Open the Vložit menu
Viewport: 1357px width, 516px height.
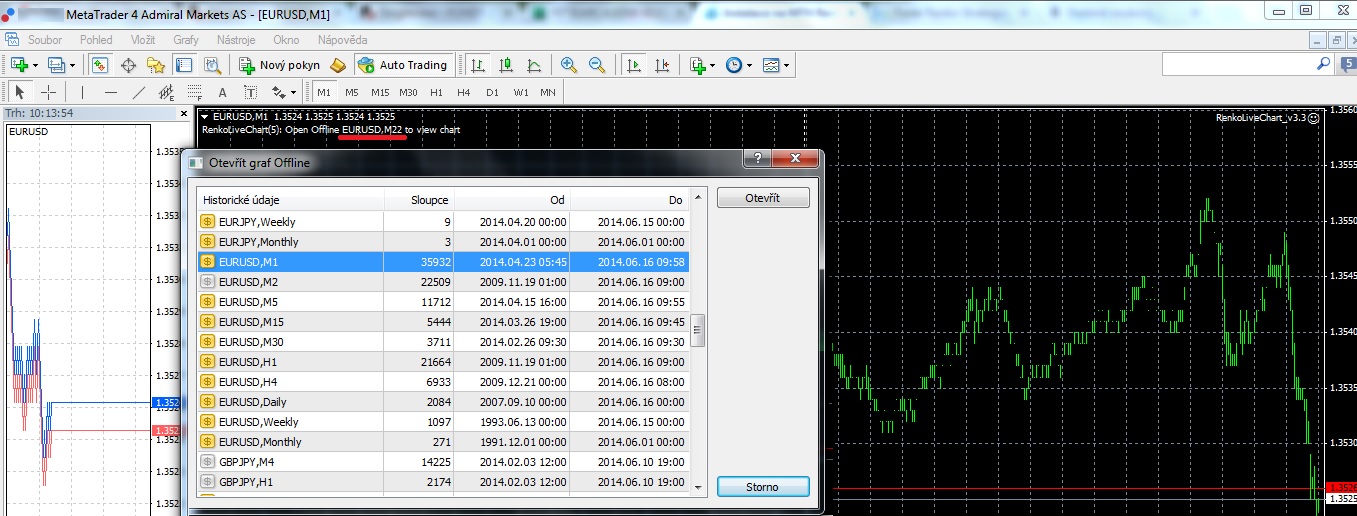(x=142, y=40)
